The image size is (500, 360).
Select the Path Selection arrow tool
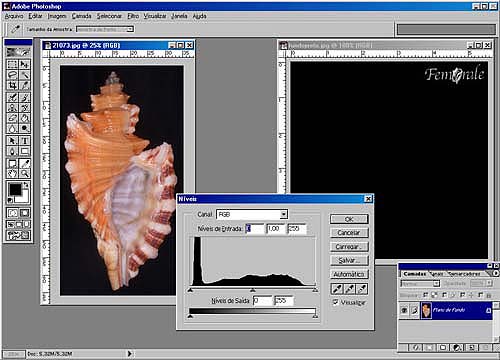coord(13,140)
